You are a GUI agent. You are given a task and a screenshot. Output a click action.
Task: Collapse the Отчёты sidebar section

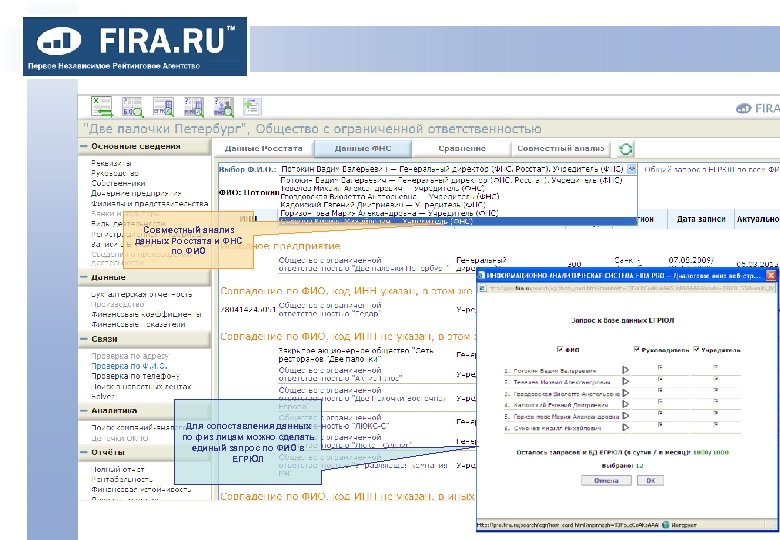[84, 452]
